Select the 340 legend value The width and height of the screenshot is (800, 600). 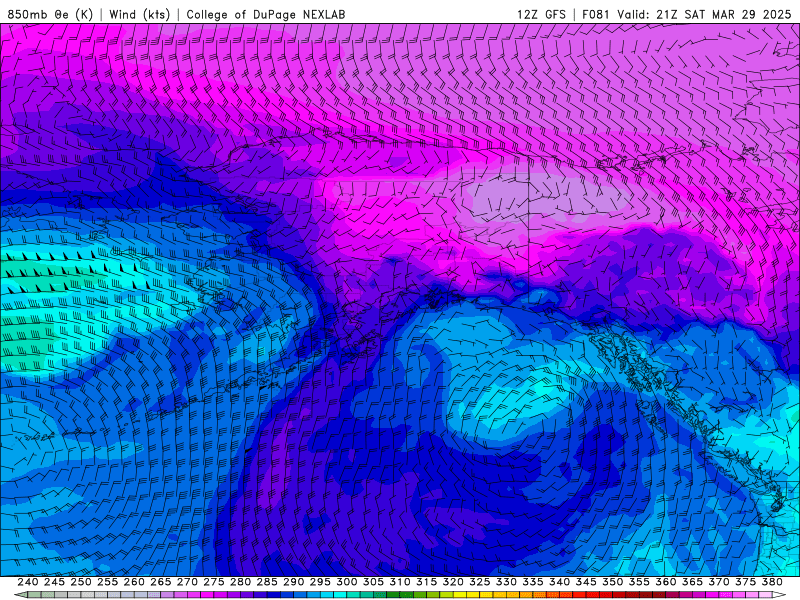(x=560, y=582)
